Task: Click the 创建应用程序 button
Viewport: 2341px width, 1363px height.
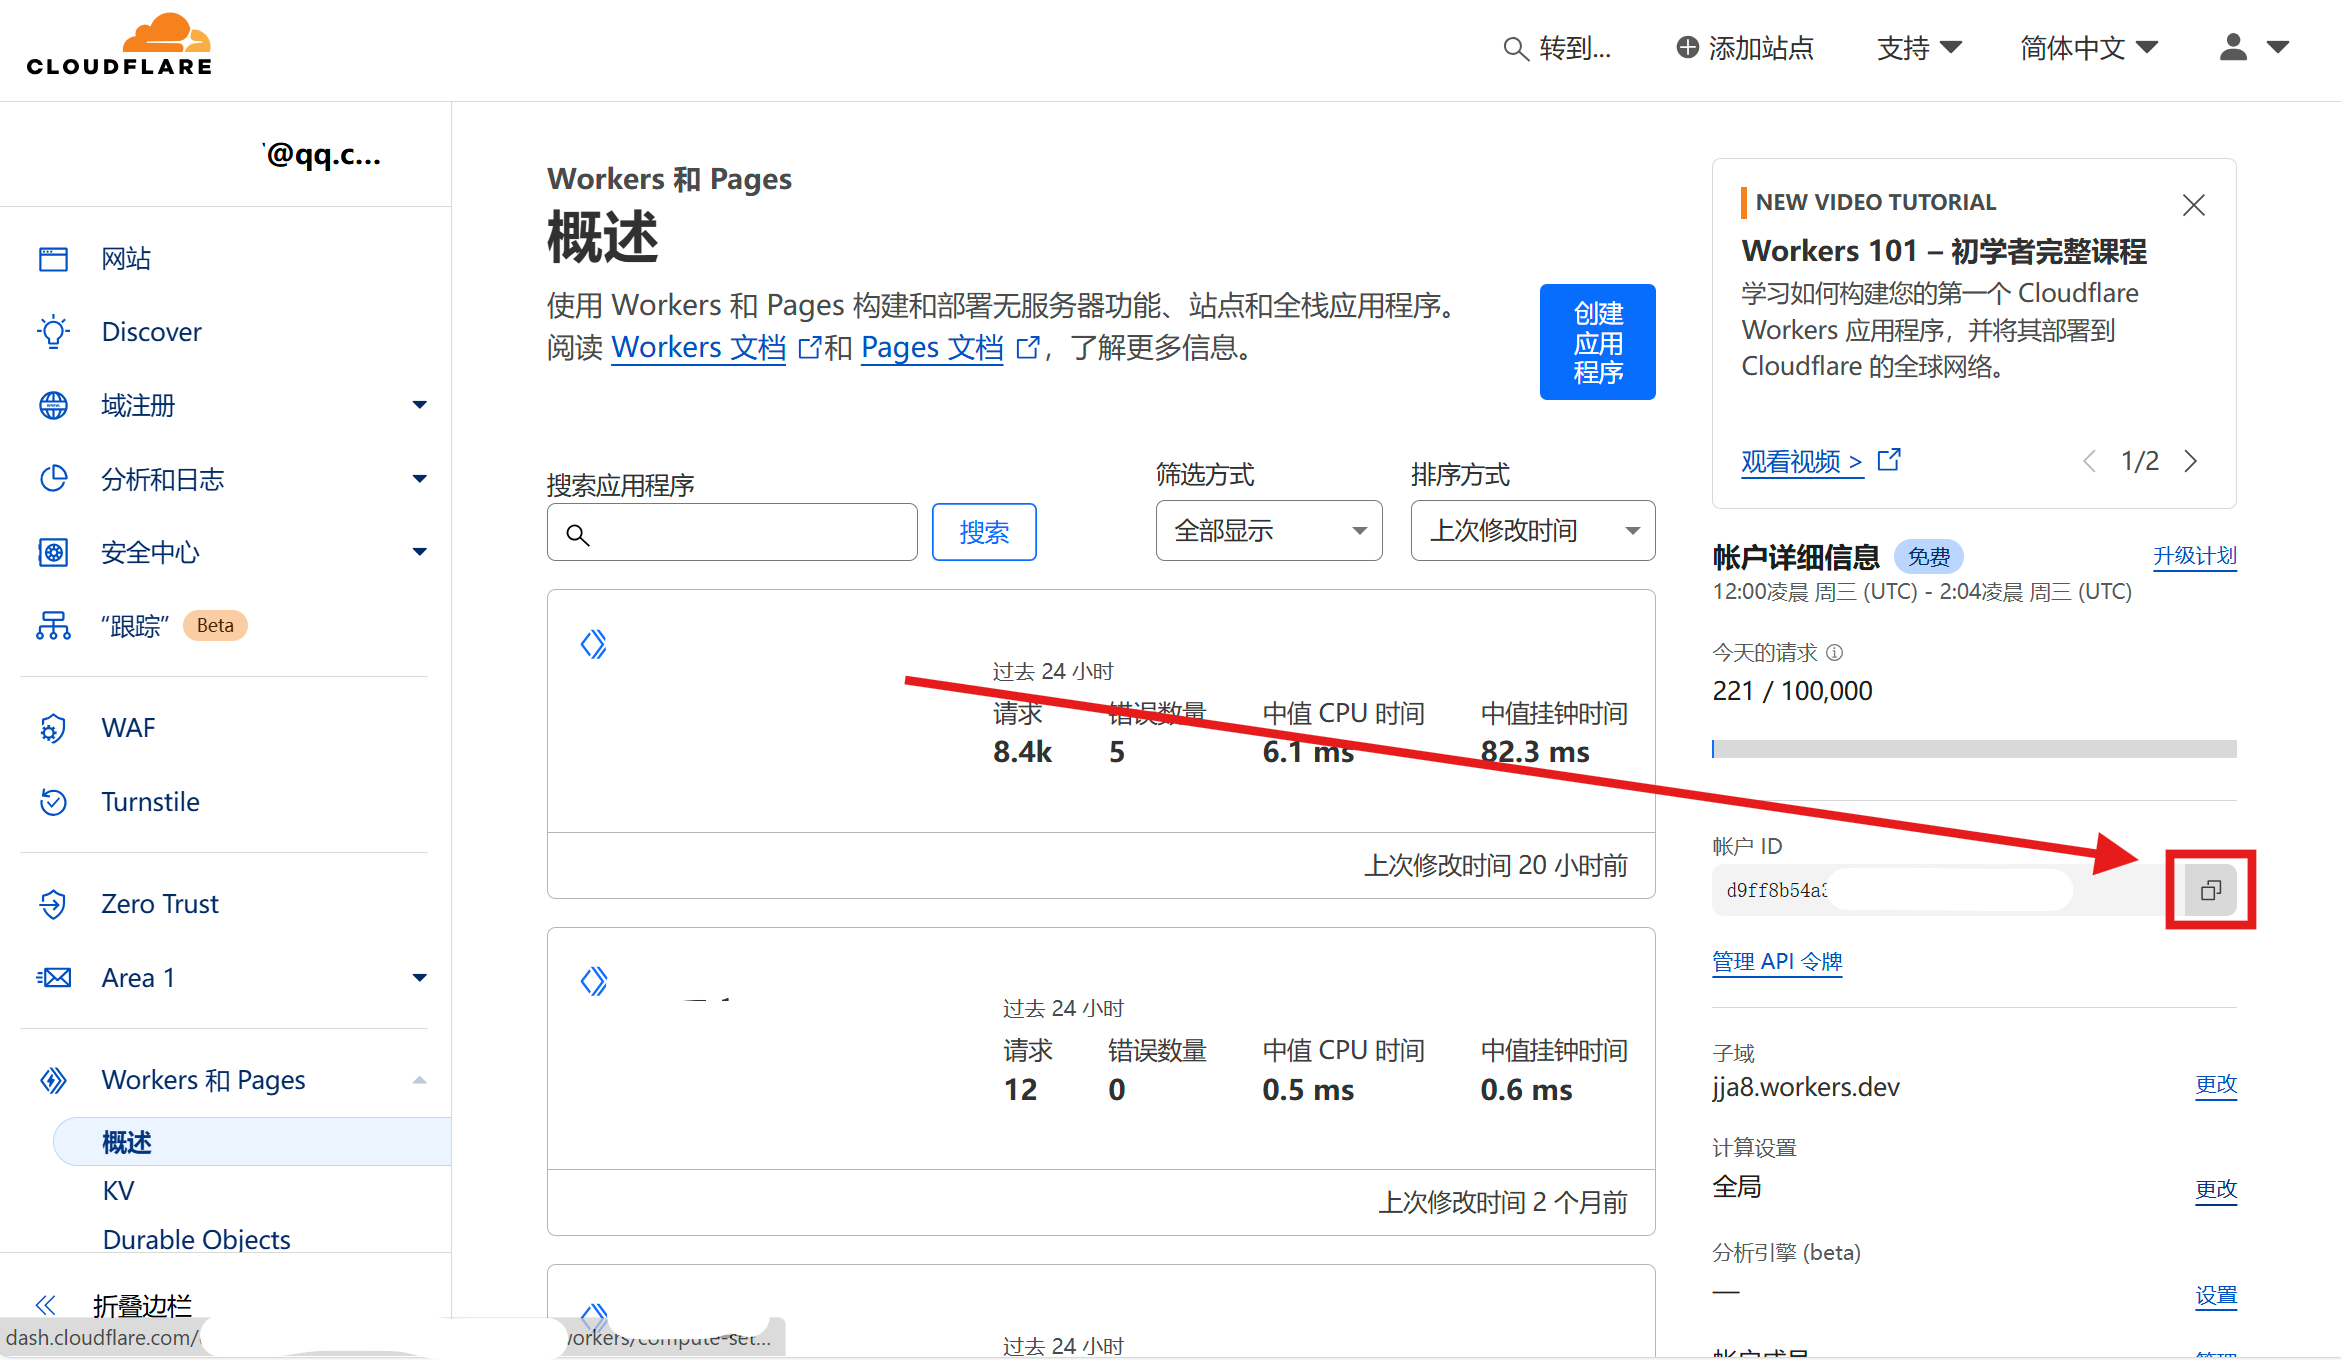Action: [x=1597, y=342]
